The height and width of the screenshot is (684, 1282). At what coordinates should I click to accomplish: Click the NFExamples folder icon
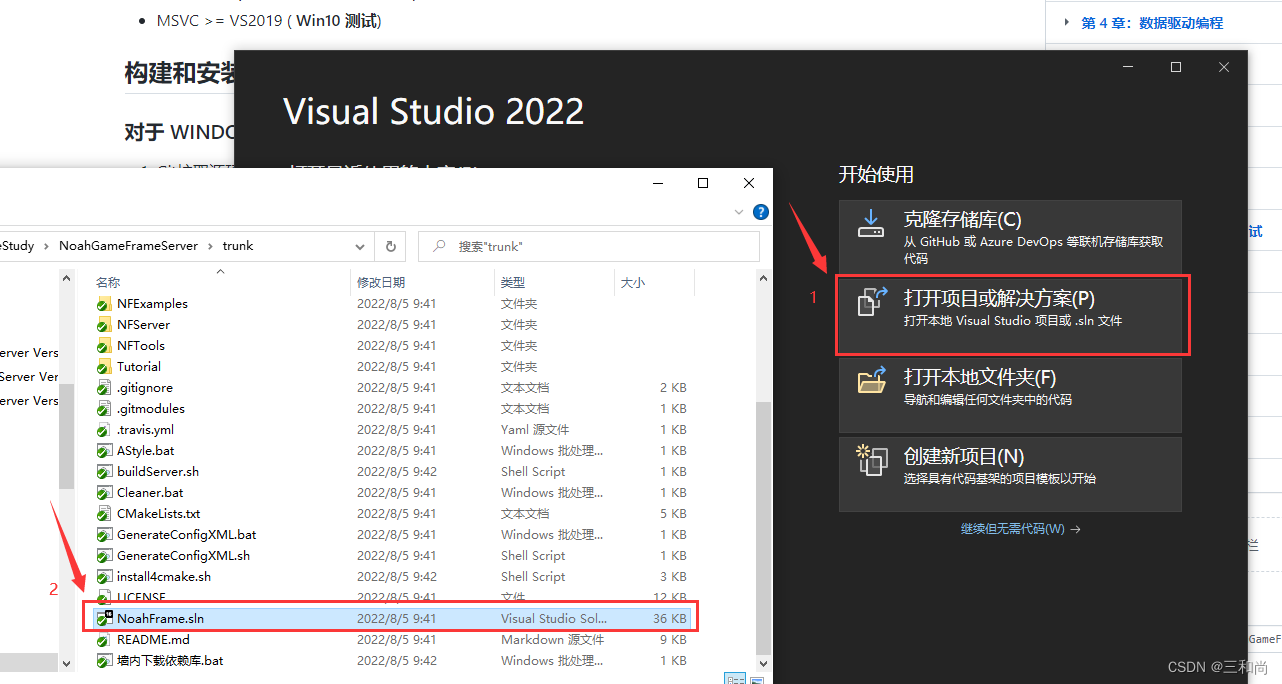point(103,304)
